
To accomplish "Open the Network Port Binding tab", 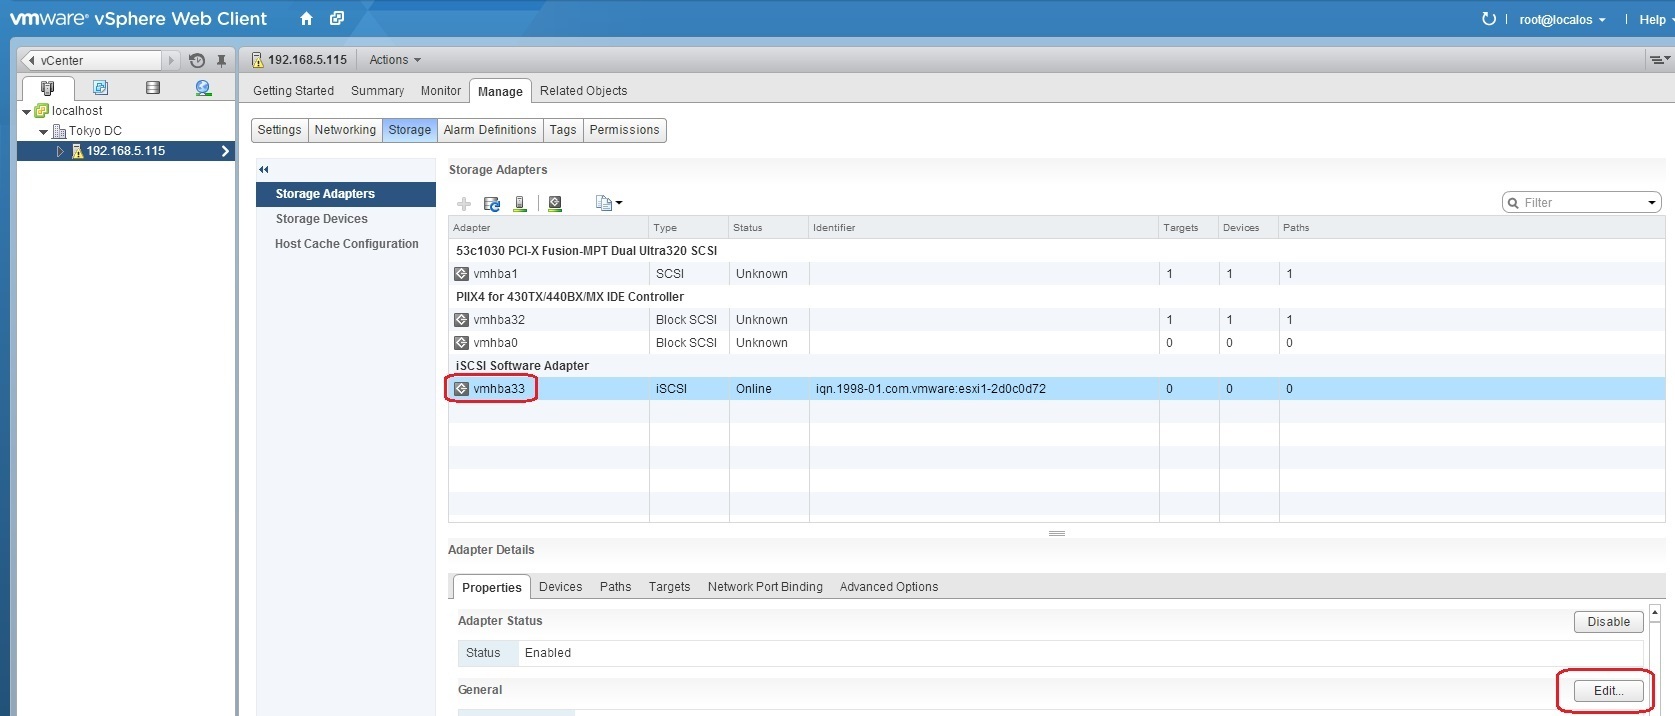I will [765, 587].
